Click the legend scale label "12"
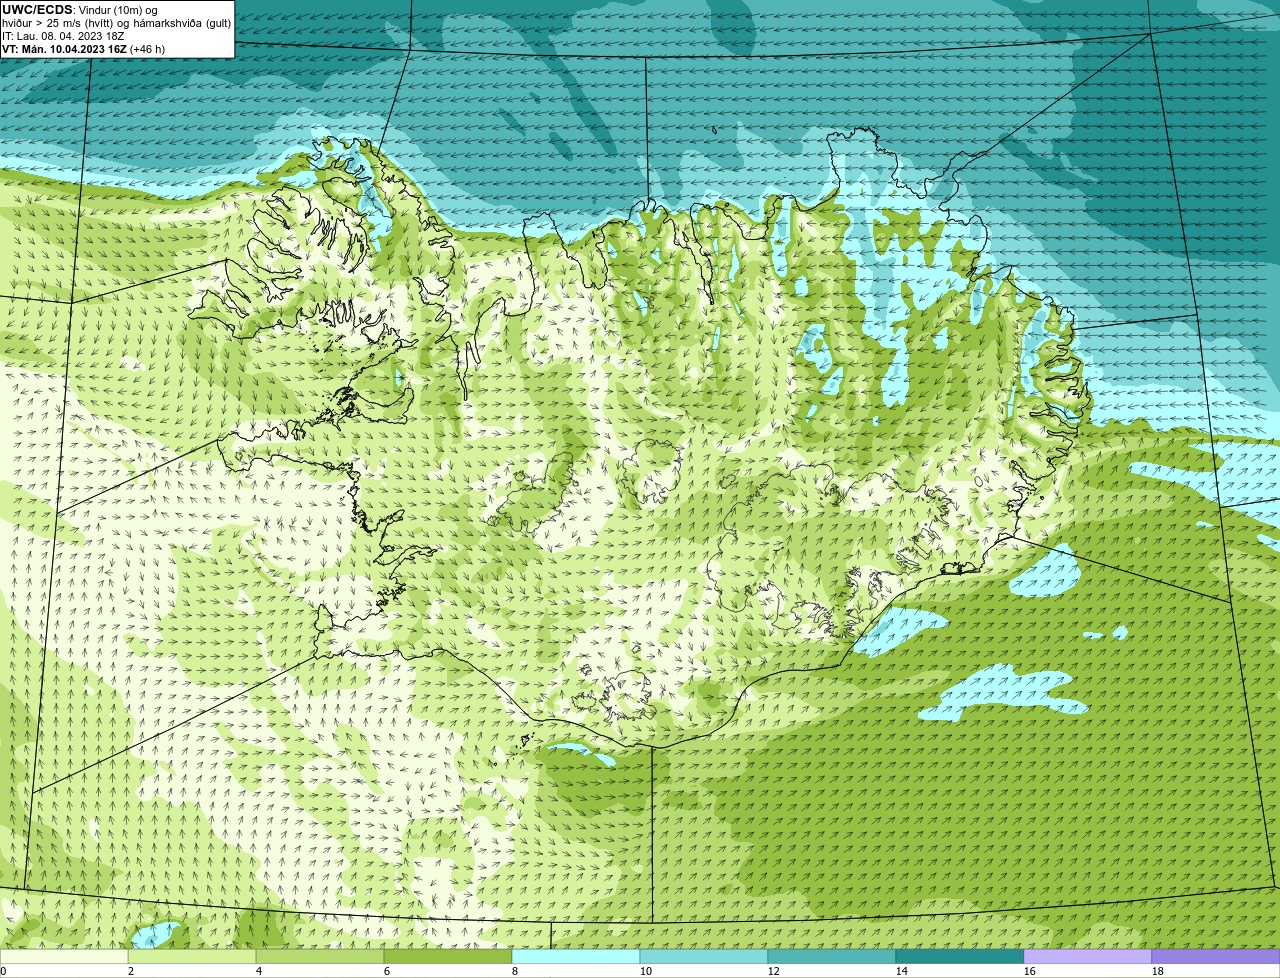Screen dimensions: 1280x978 click(774, 971)
